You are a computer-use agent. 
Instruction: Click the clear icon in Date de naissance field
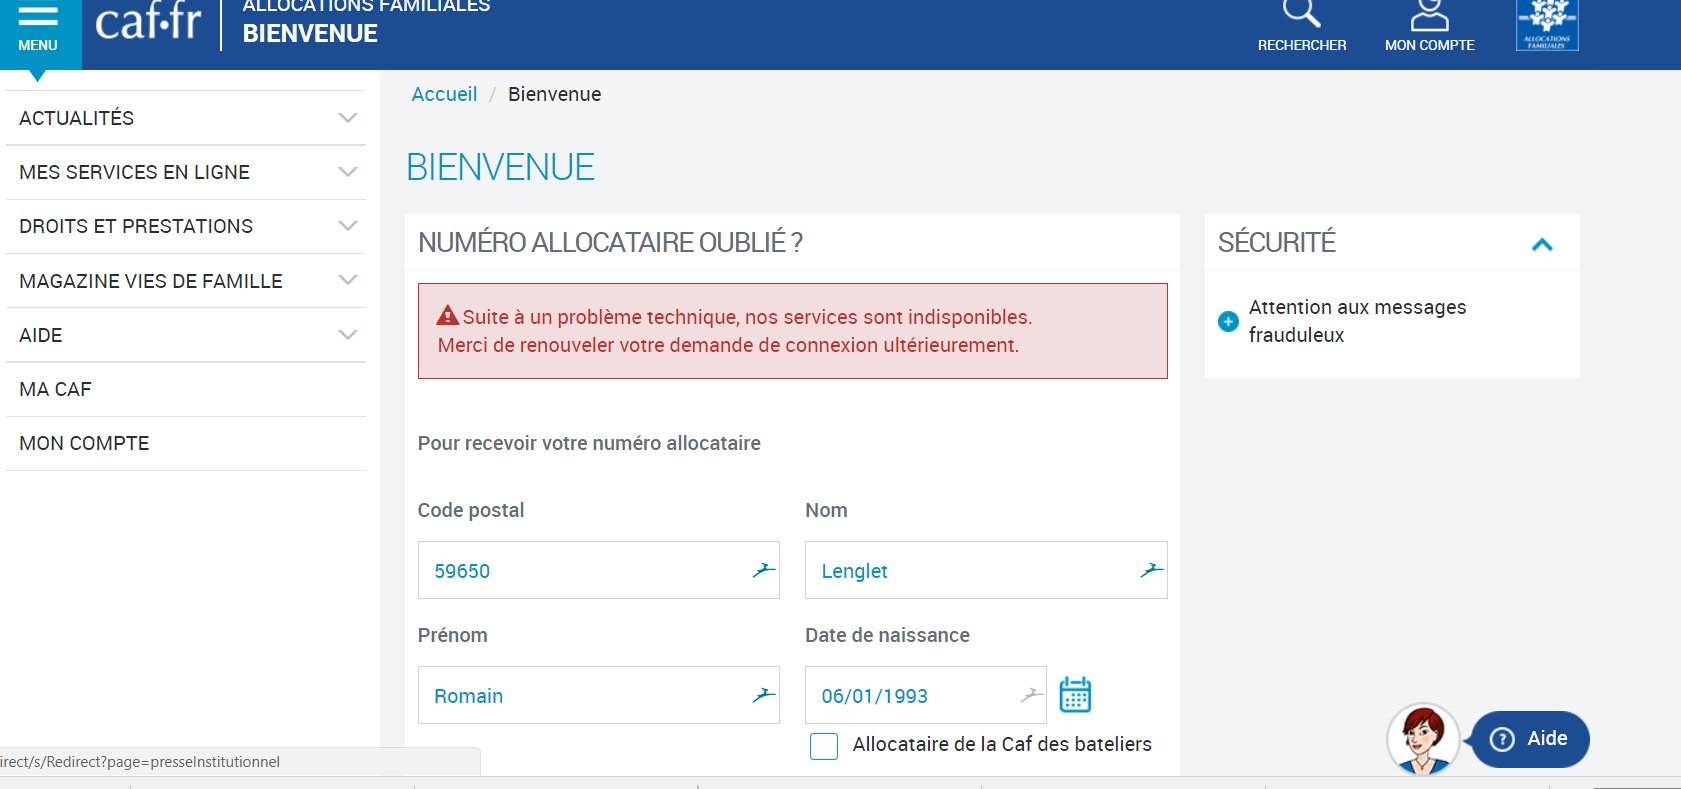[1031, 695]
